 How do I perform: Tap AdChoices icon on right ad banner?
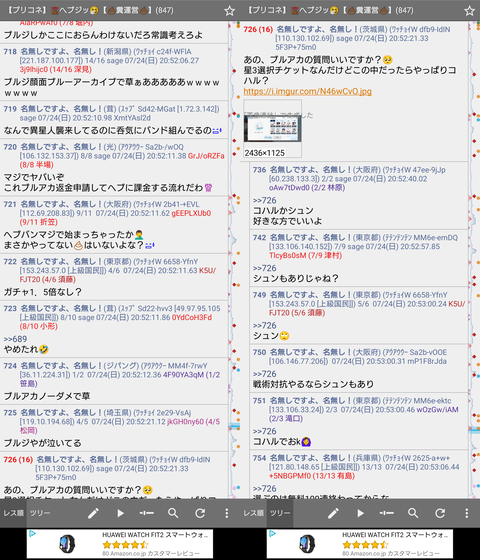[x=272, y=534]
